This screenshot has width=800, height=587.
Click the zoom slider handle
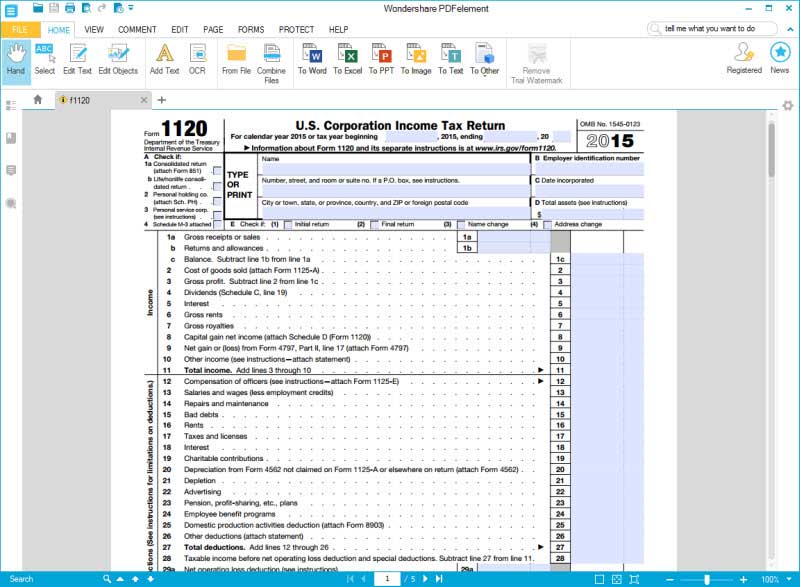tap(707, 579)
